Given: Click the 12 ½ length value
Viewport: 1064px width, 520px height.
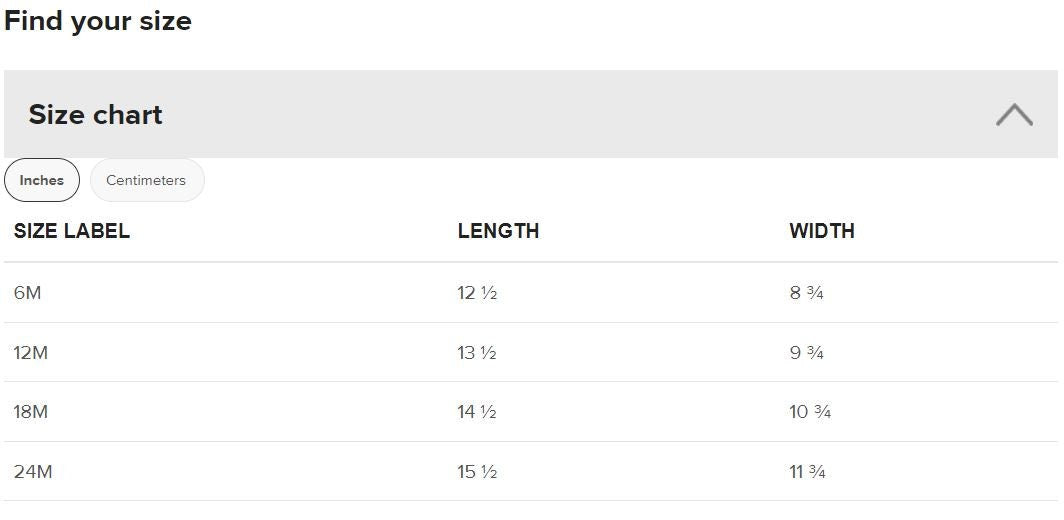Looking at the screenshot, I should coord(477,293).
